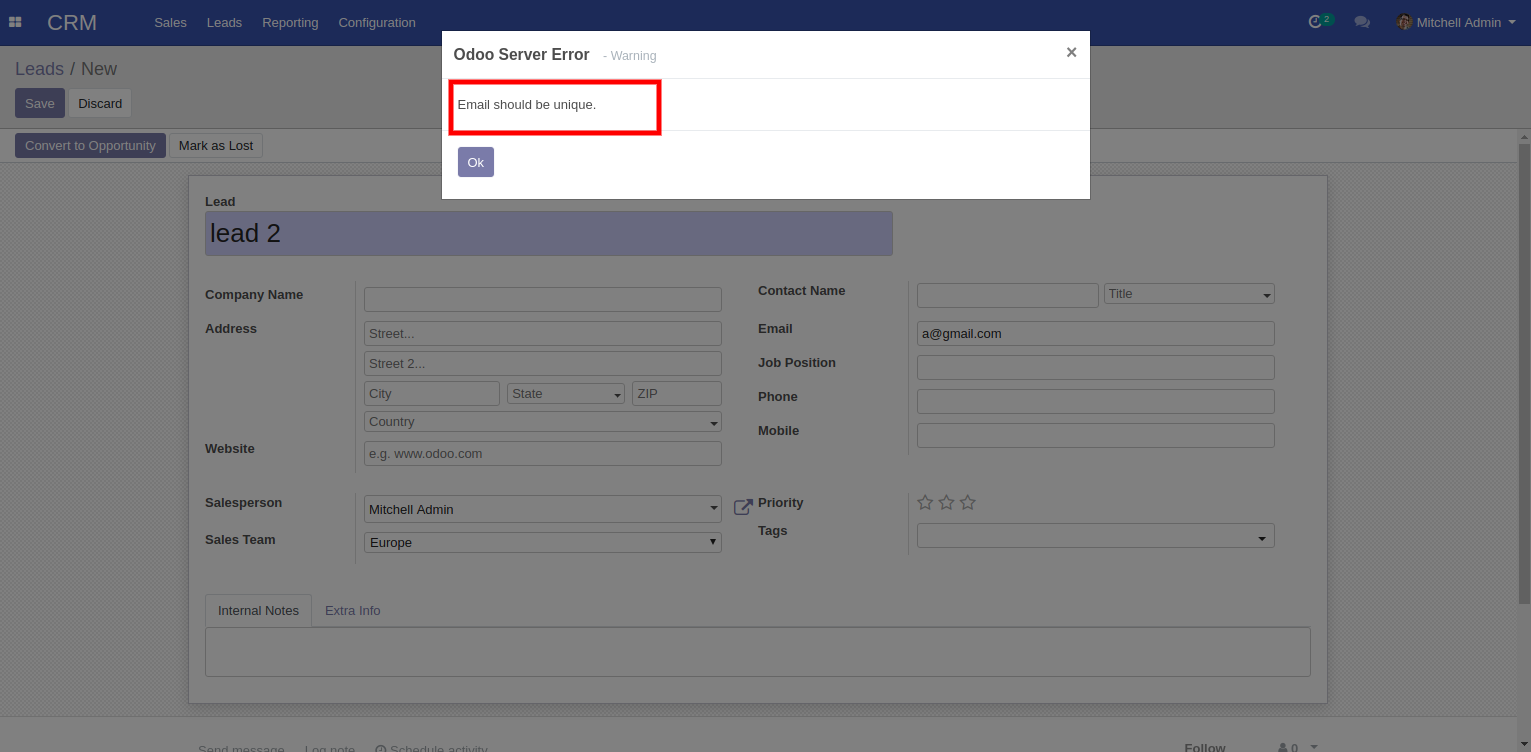Click the City input field
The width and height of the screenshot is (1531, 752).
pos(432,393)
